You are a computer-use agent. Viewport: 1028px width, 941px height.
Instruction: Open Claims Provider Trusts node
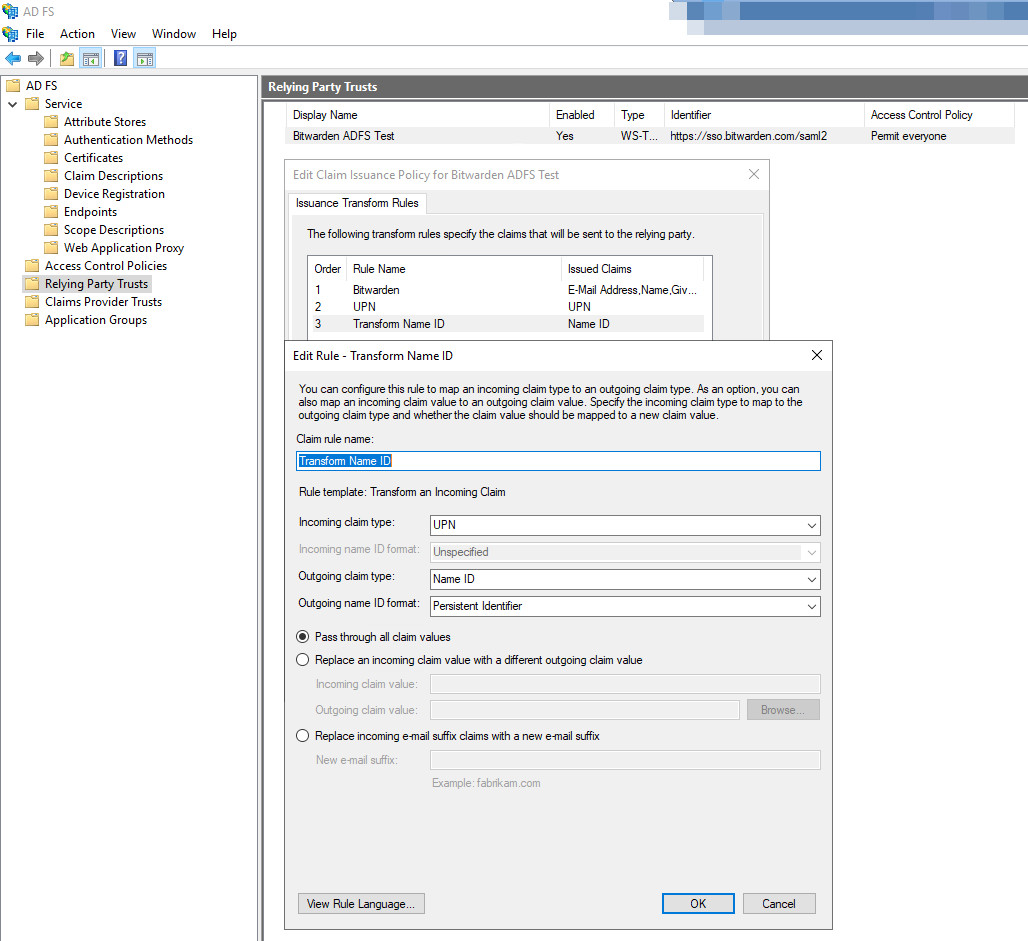[x=103, y=302]
